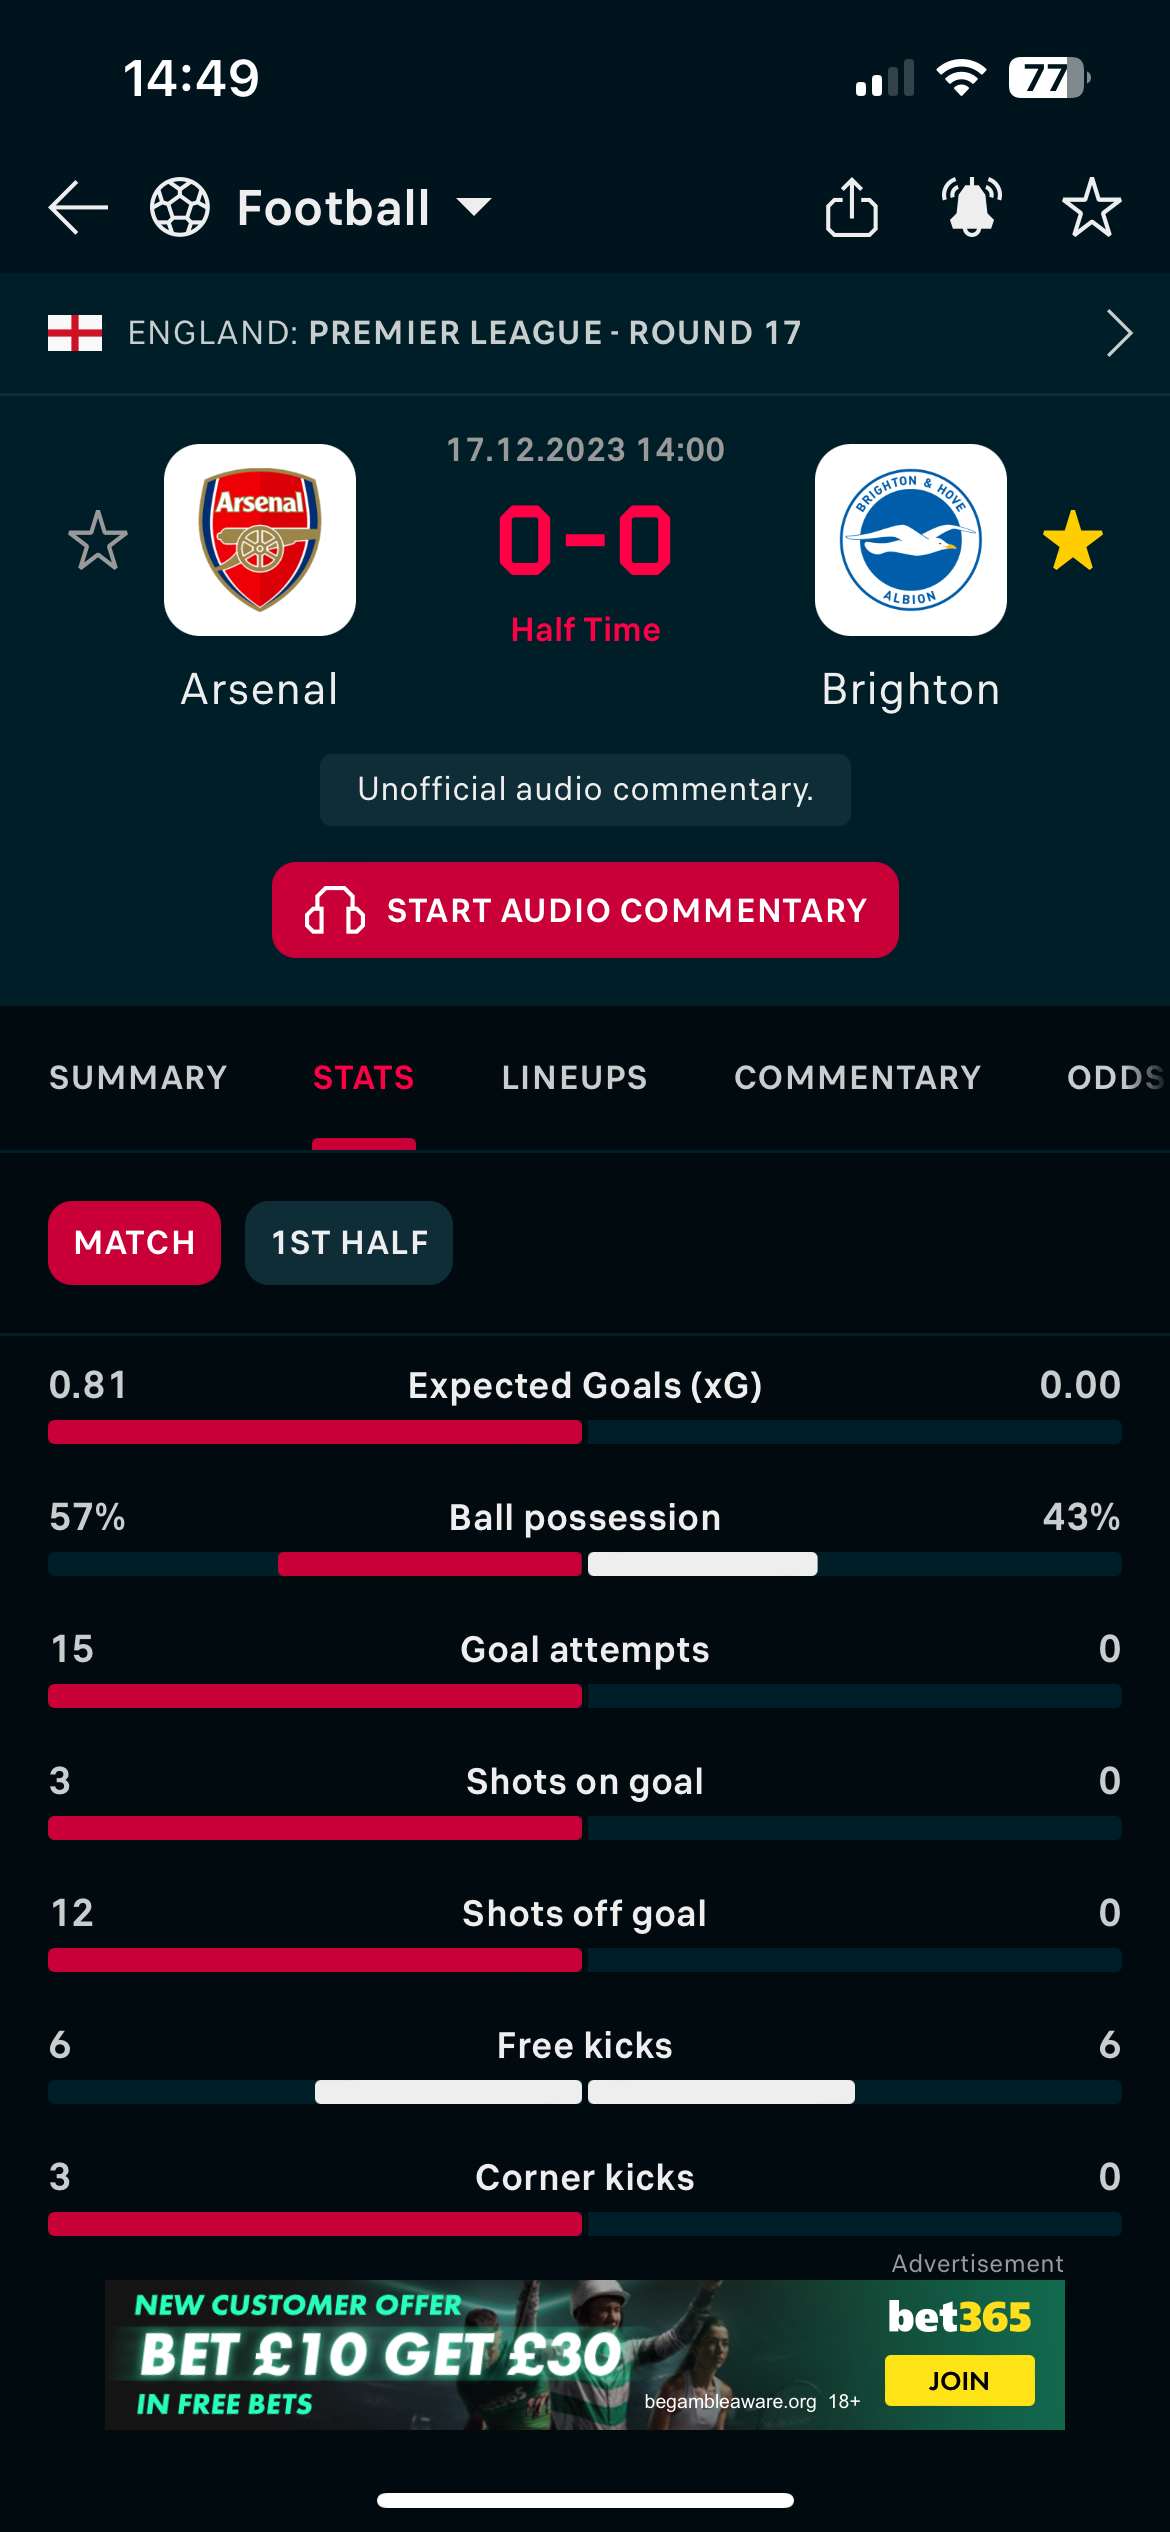Favorite Arsenal with the outlined star
This screenshot has height=2532, width=1170.
tap(98, 541)
